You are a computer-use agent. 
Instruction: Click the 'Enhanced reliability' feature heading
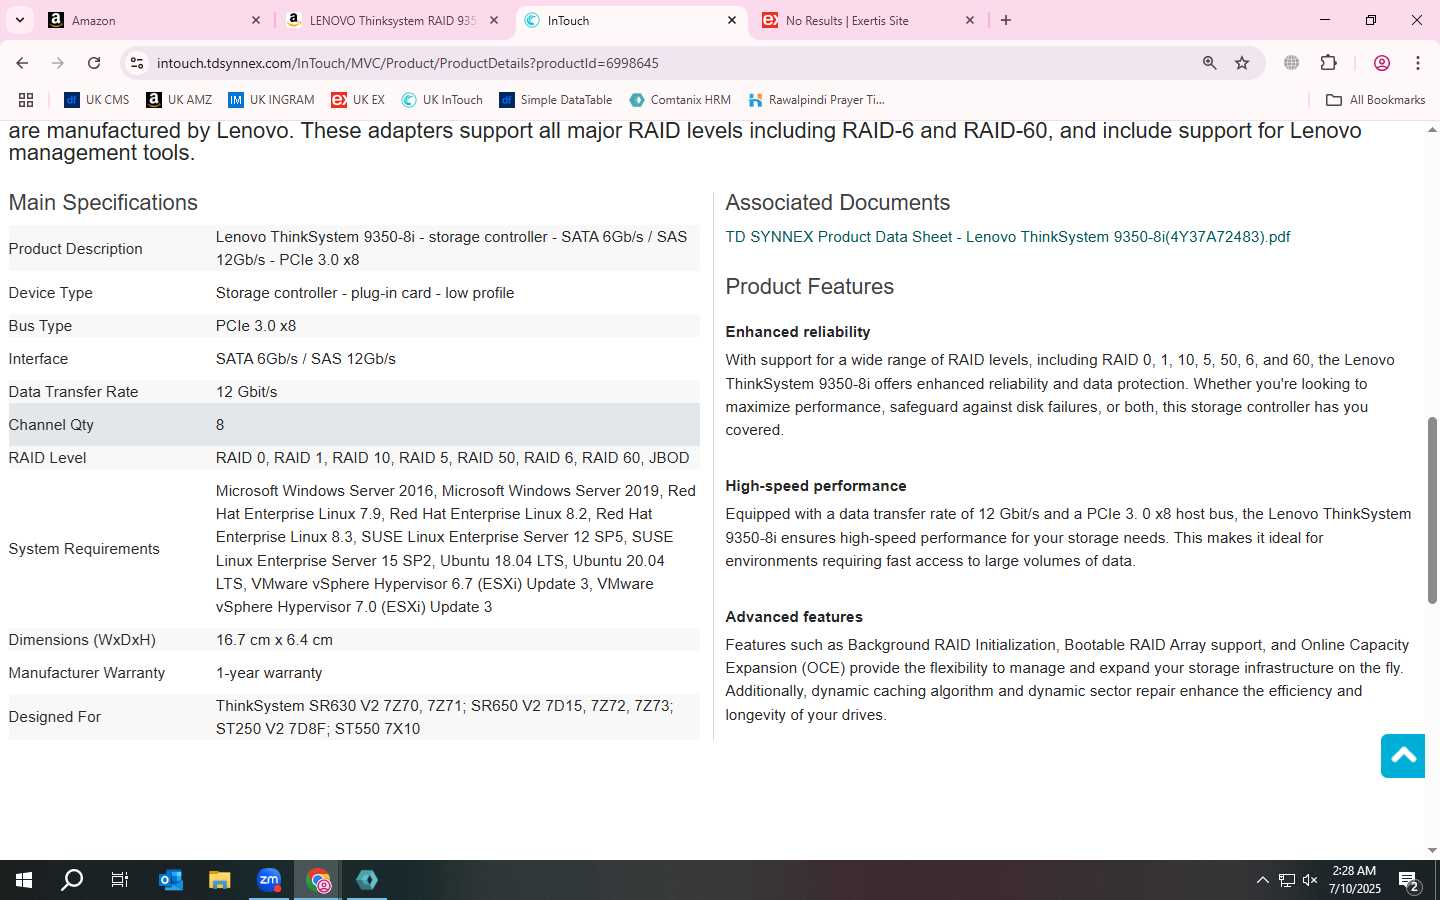pyautogui.click(x=797, y=332)
